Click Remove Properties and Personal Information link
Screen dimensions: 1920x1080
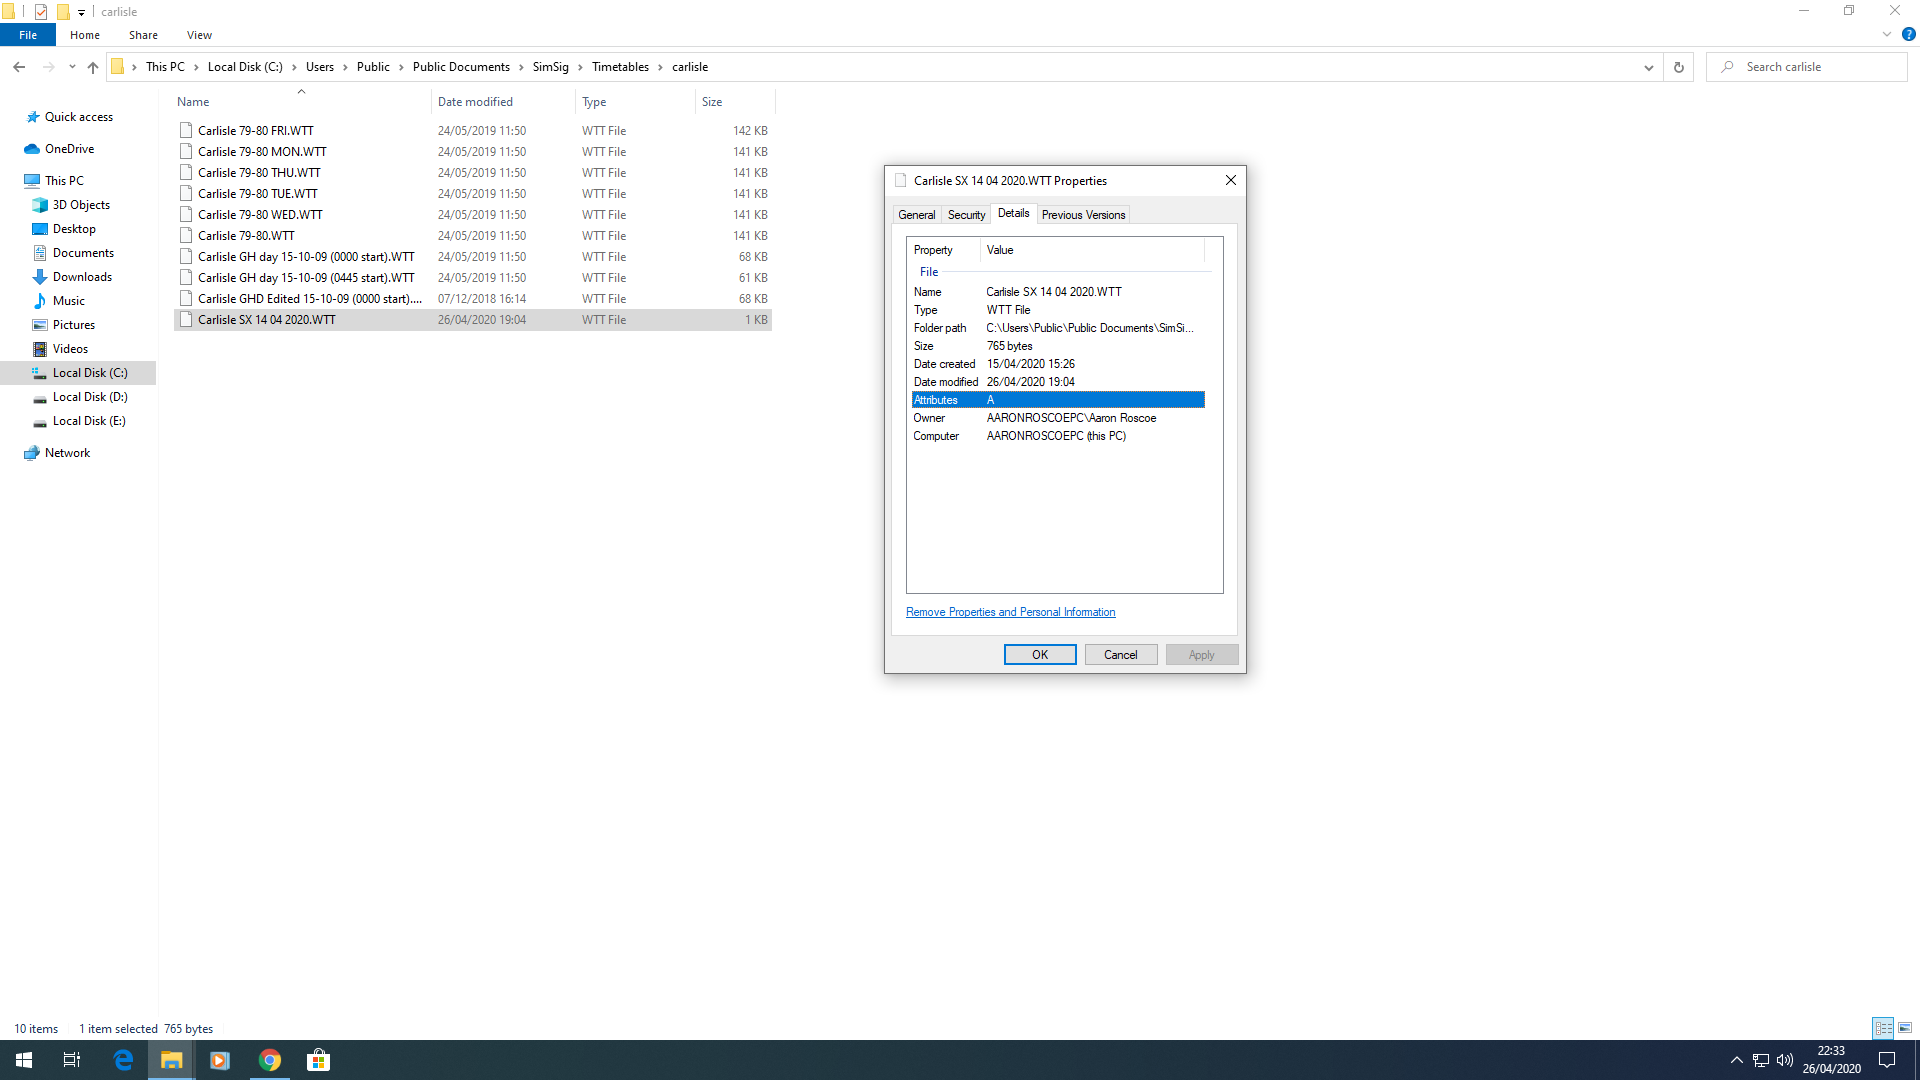[1010, 612]
